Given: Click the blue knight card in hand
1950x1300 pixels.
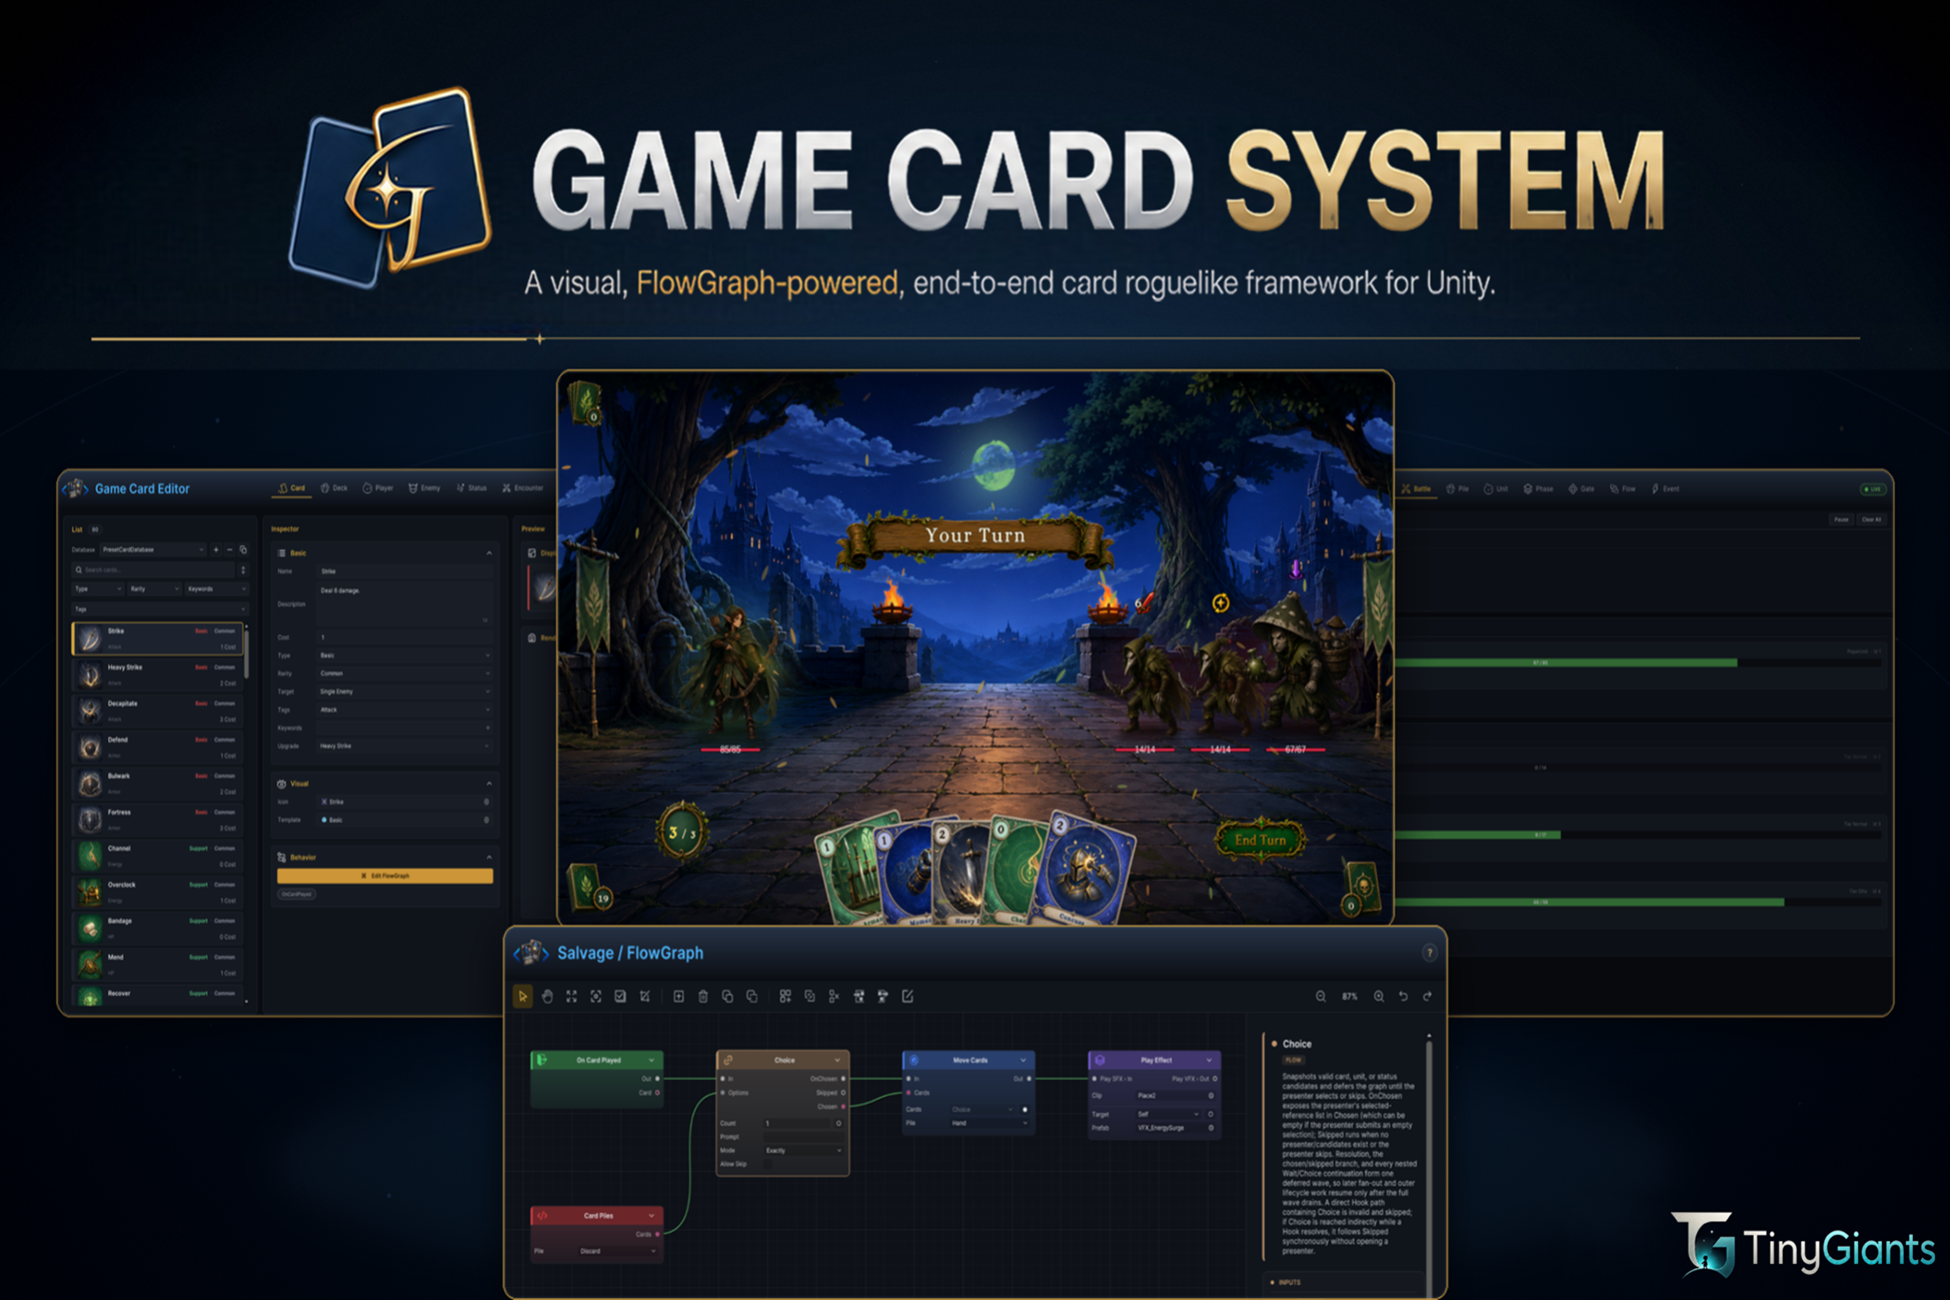Looking at the screenshot, I should tap(1085, 867).
